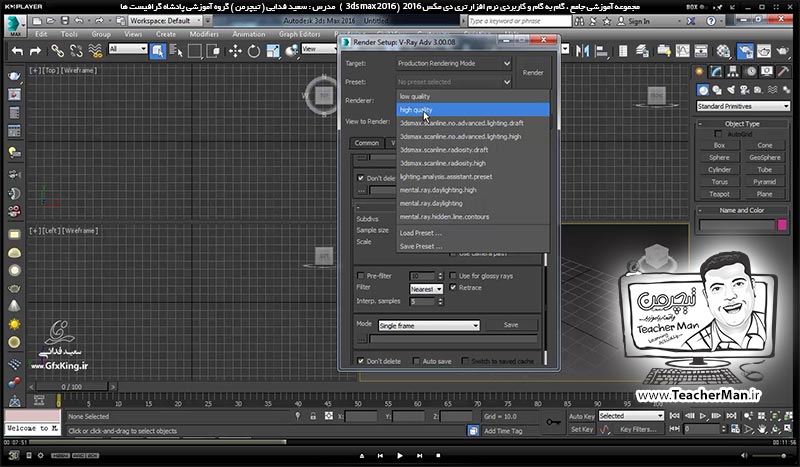
Task: Select the Bind to Space Warp icon
Action: tap(95, 51)
